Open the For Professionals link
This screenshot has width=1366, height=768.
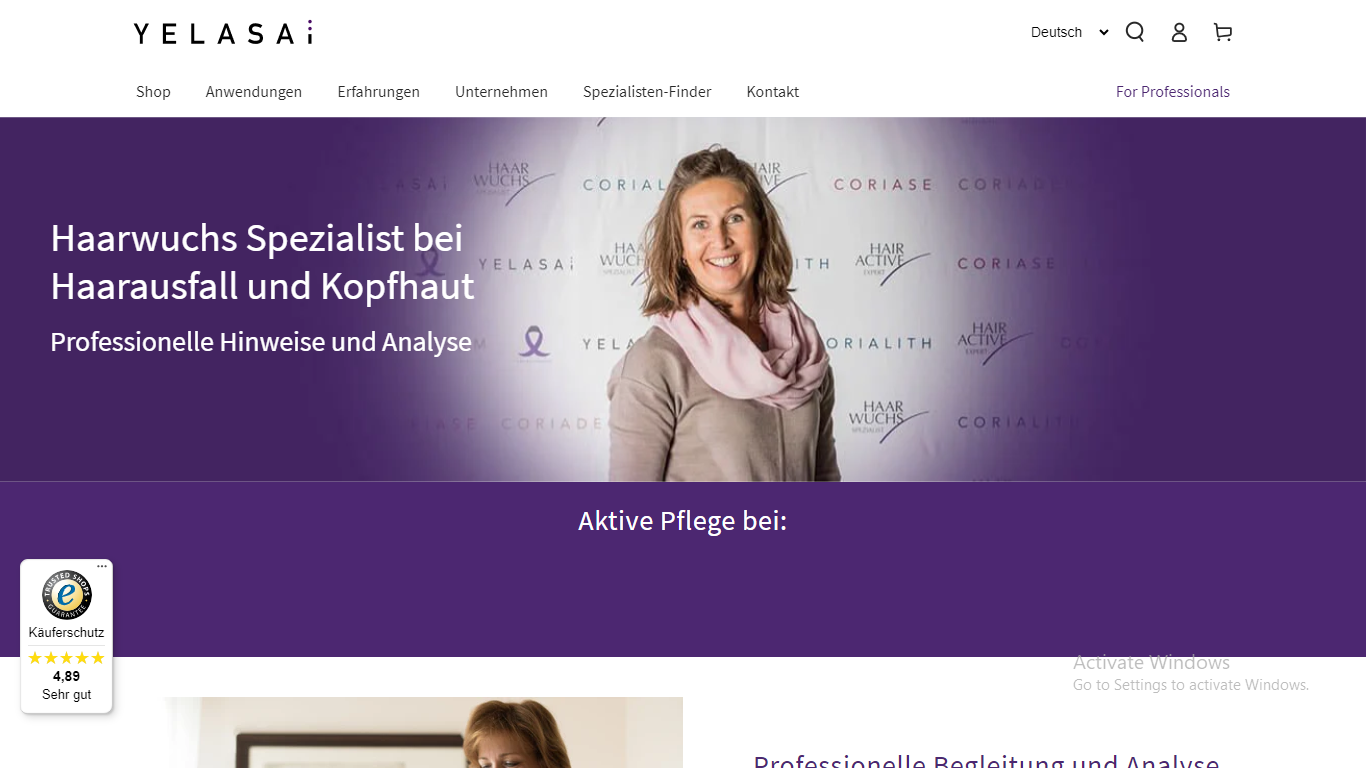[x=1173, y=92]
